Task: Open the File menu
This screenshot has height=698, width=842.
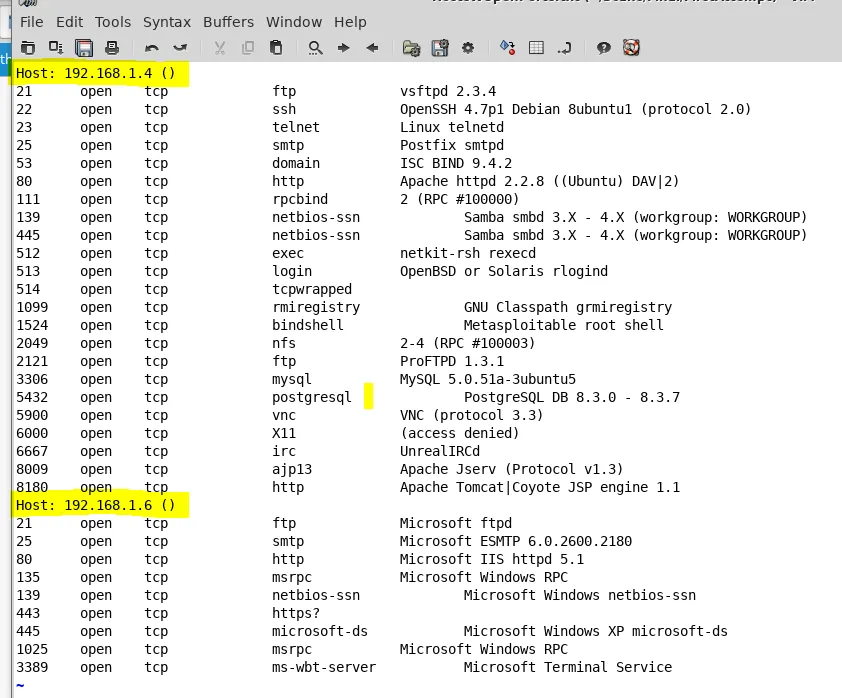Action: tap(32, 22)
